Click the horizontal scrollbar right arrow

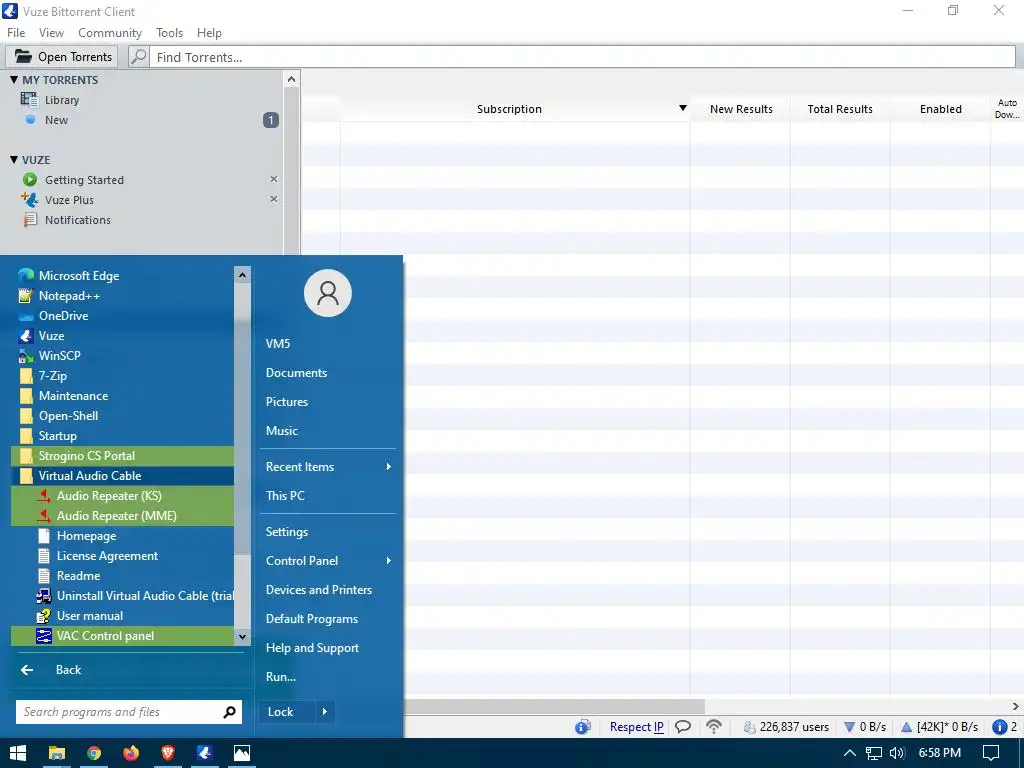click(1016, 706)
